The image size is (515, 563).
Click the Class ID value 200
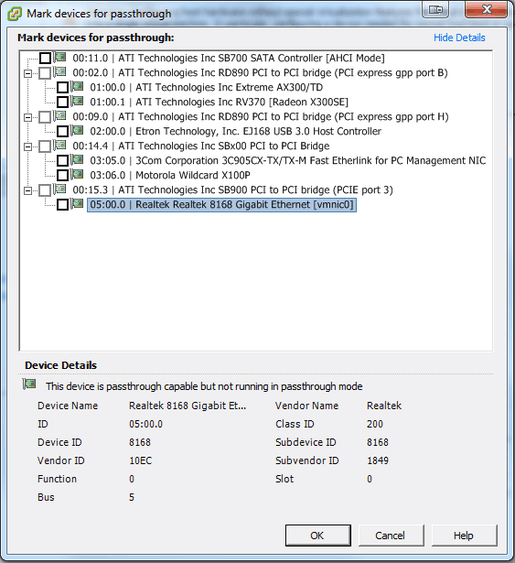coord(375,424)
